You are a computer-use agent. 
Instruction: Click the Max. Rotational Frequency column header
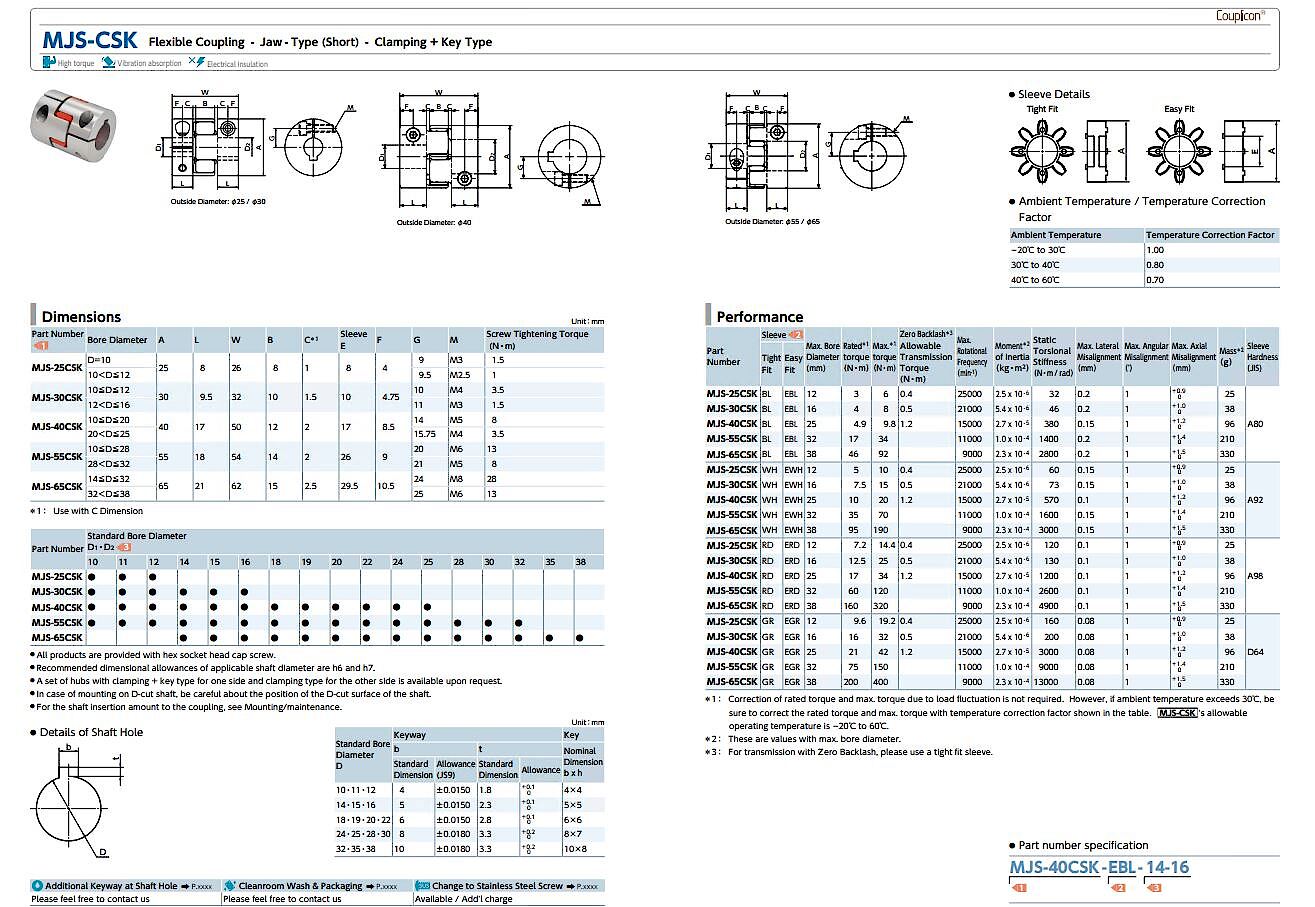click(x=973, y=357)
